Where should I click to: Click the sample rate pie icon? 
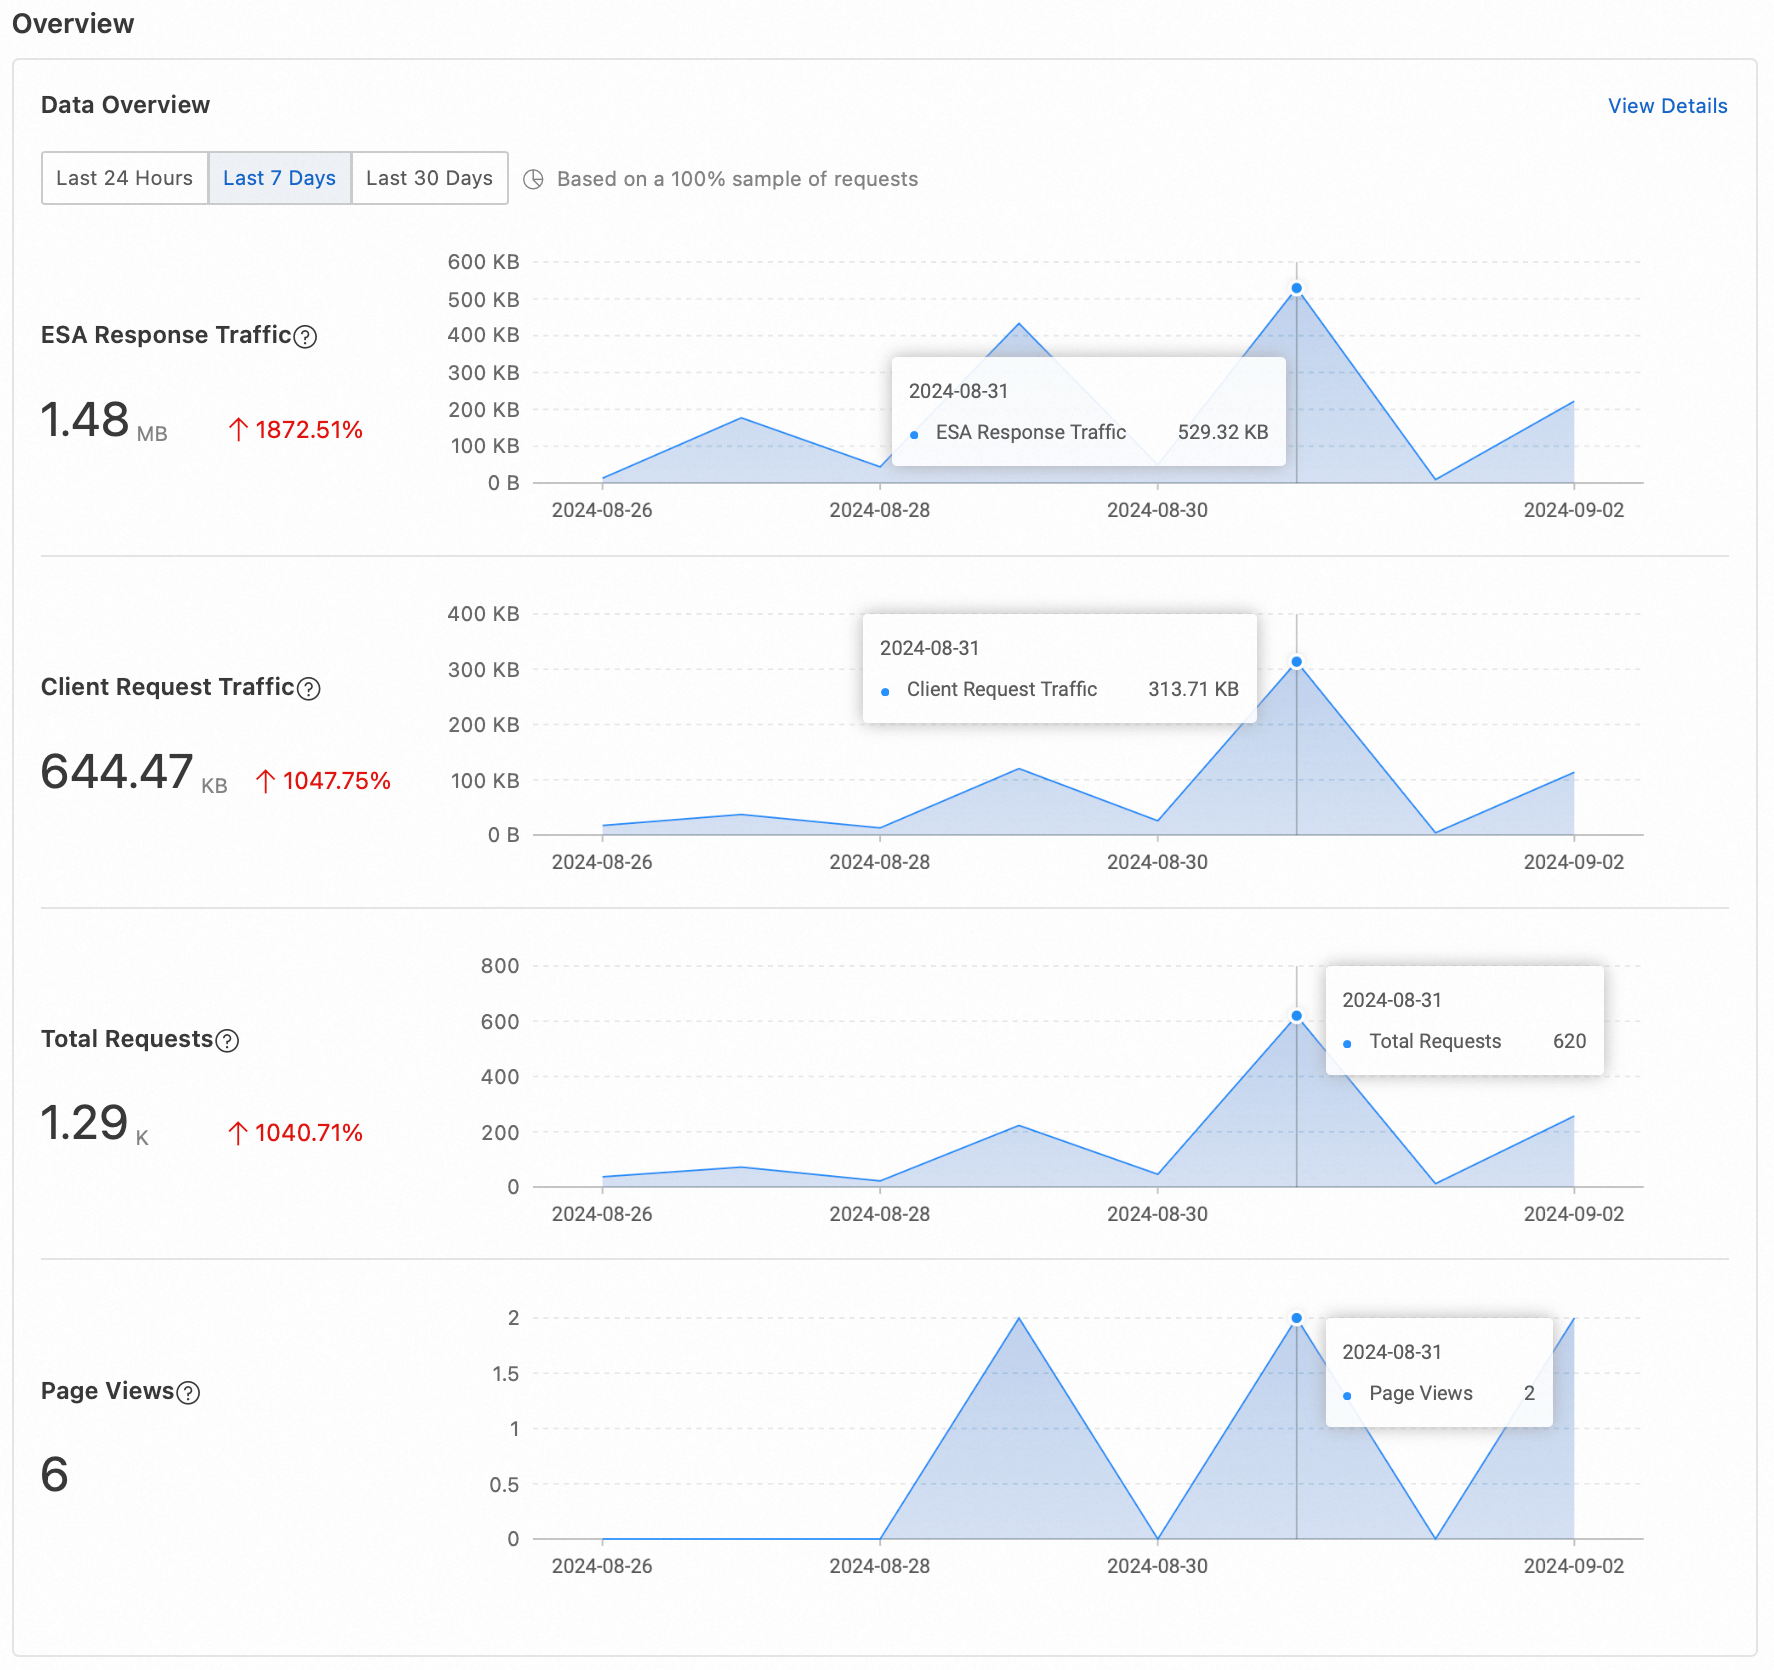point(534,179)
